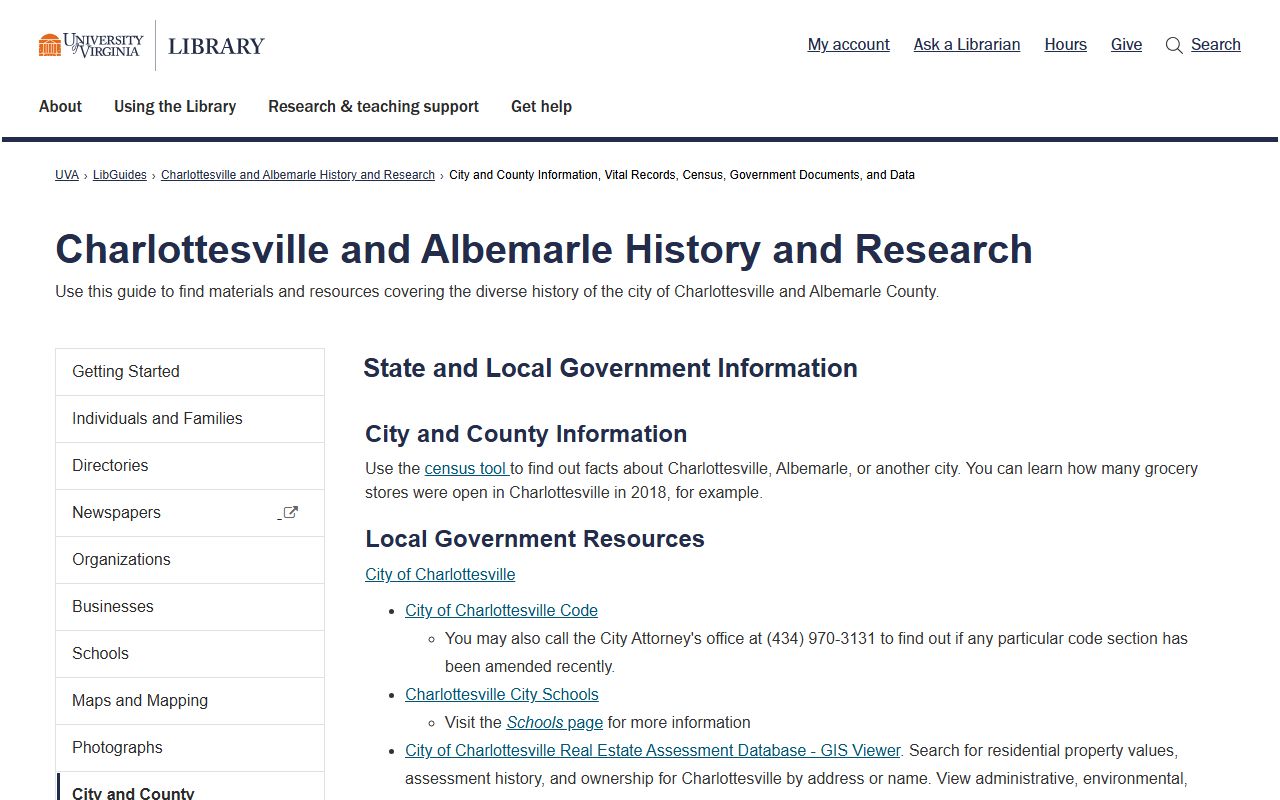1280x800 pixels.
Task: Click the City Attorney phone number text
Action: 821,639
